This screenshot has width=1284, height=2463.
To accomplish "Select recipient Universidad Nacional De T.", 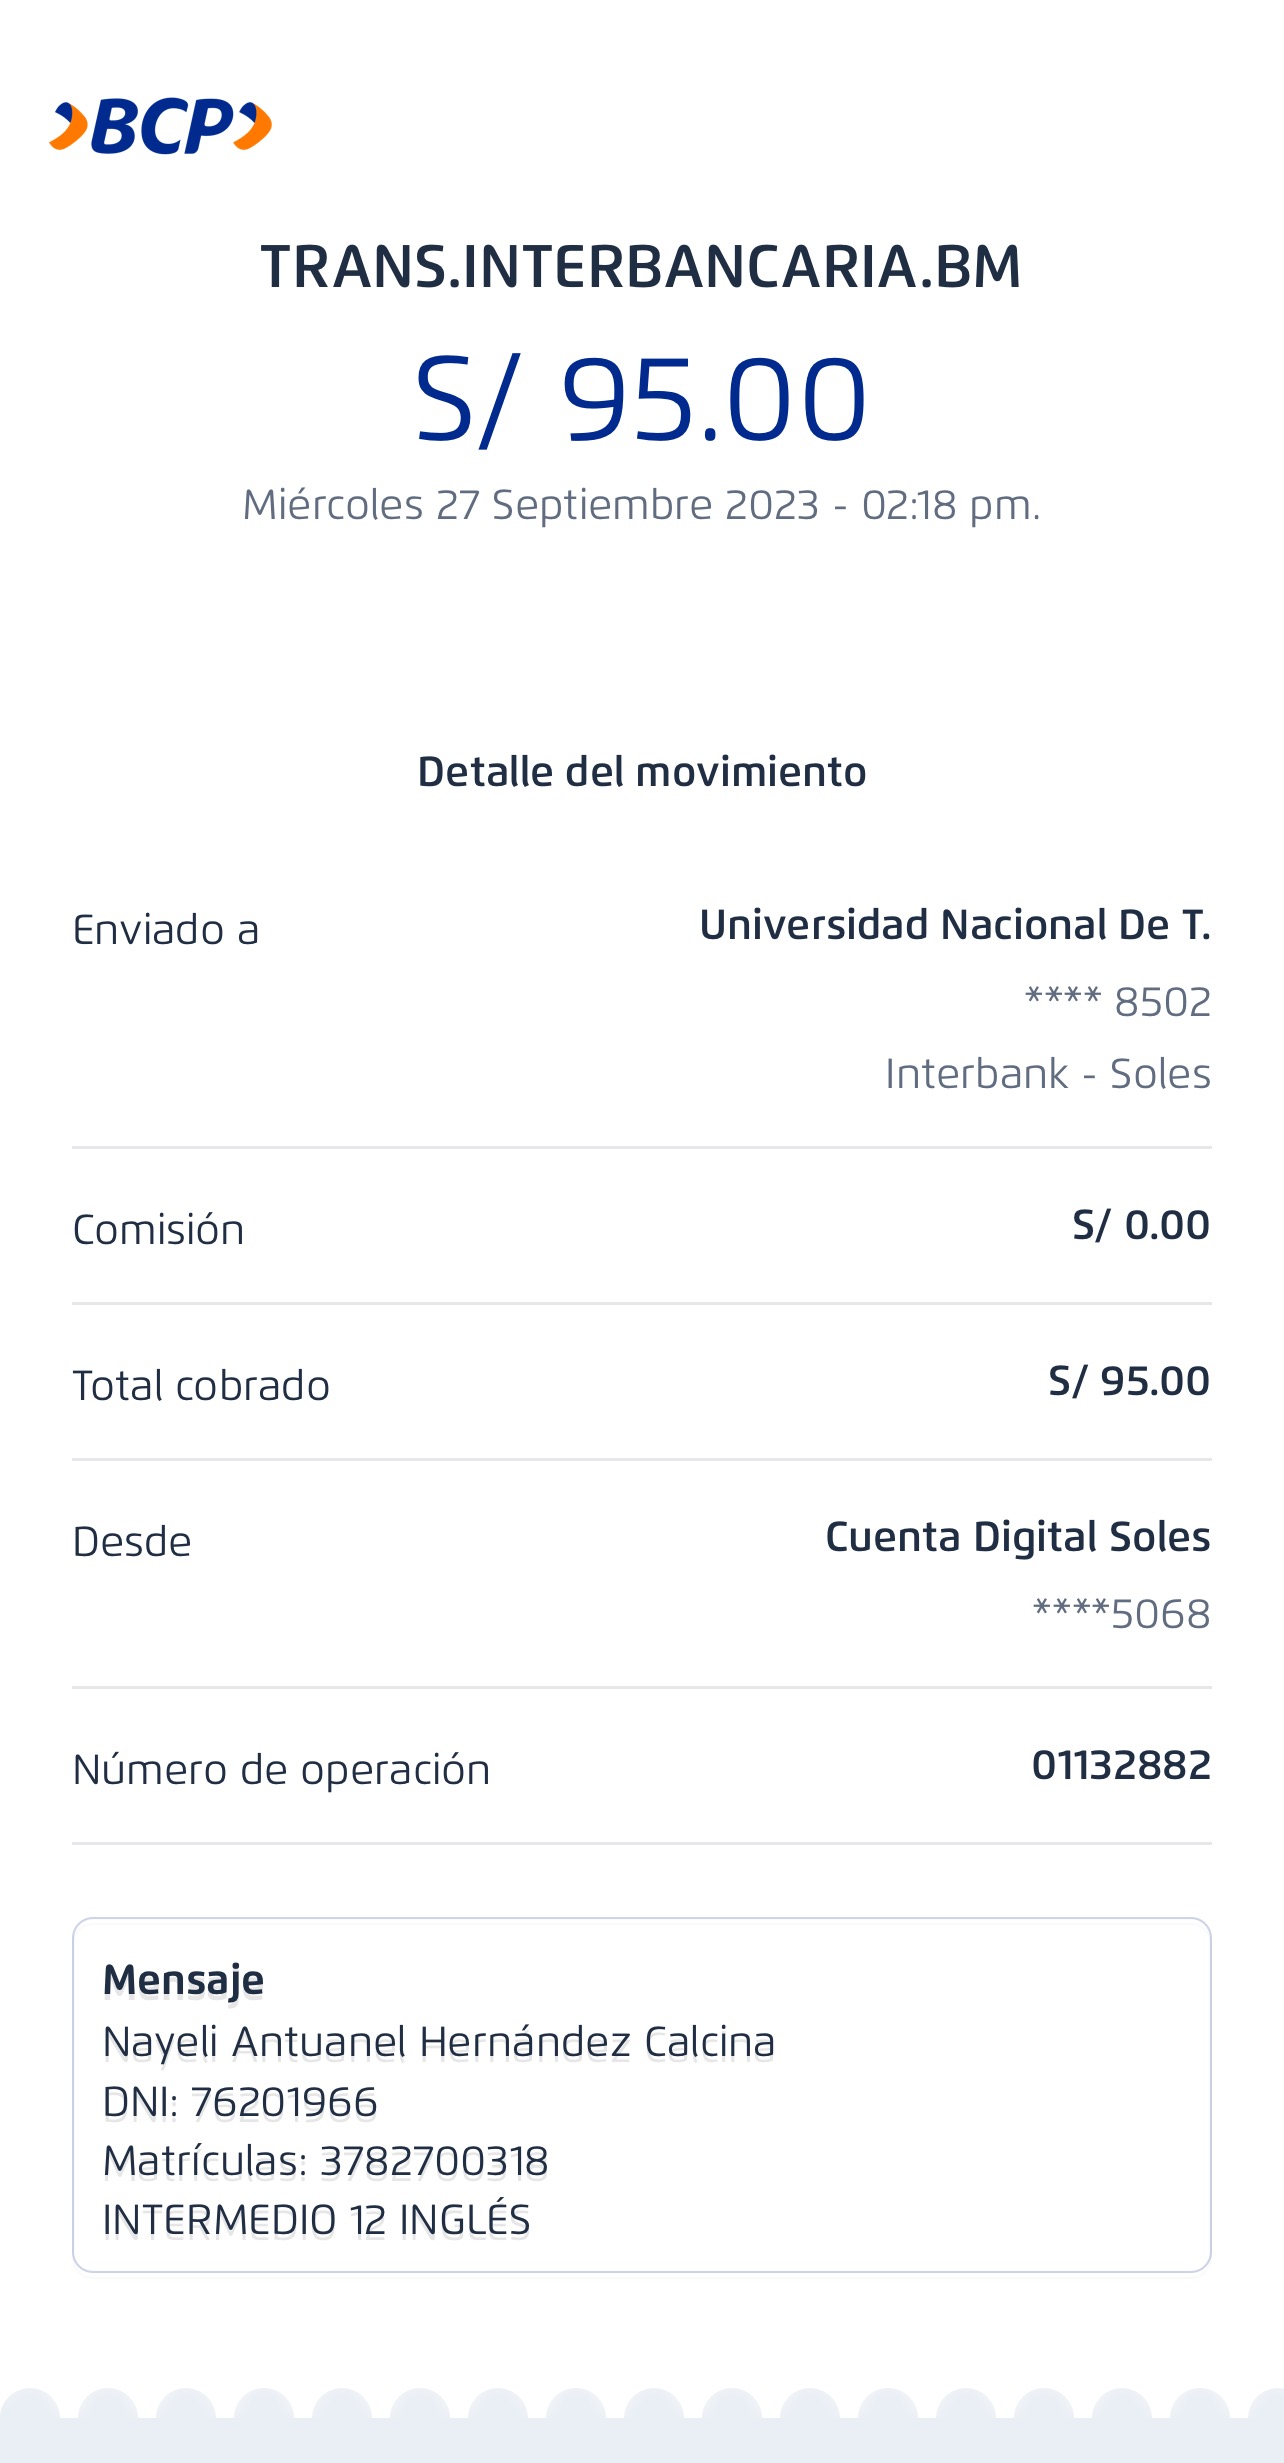I will 954,925.
